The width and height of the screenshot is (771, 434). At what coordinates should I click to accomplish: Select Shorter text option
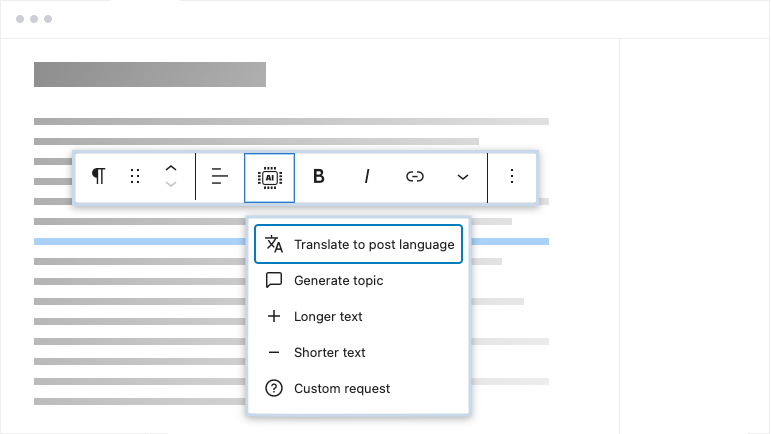[329, 352]
